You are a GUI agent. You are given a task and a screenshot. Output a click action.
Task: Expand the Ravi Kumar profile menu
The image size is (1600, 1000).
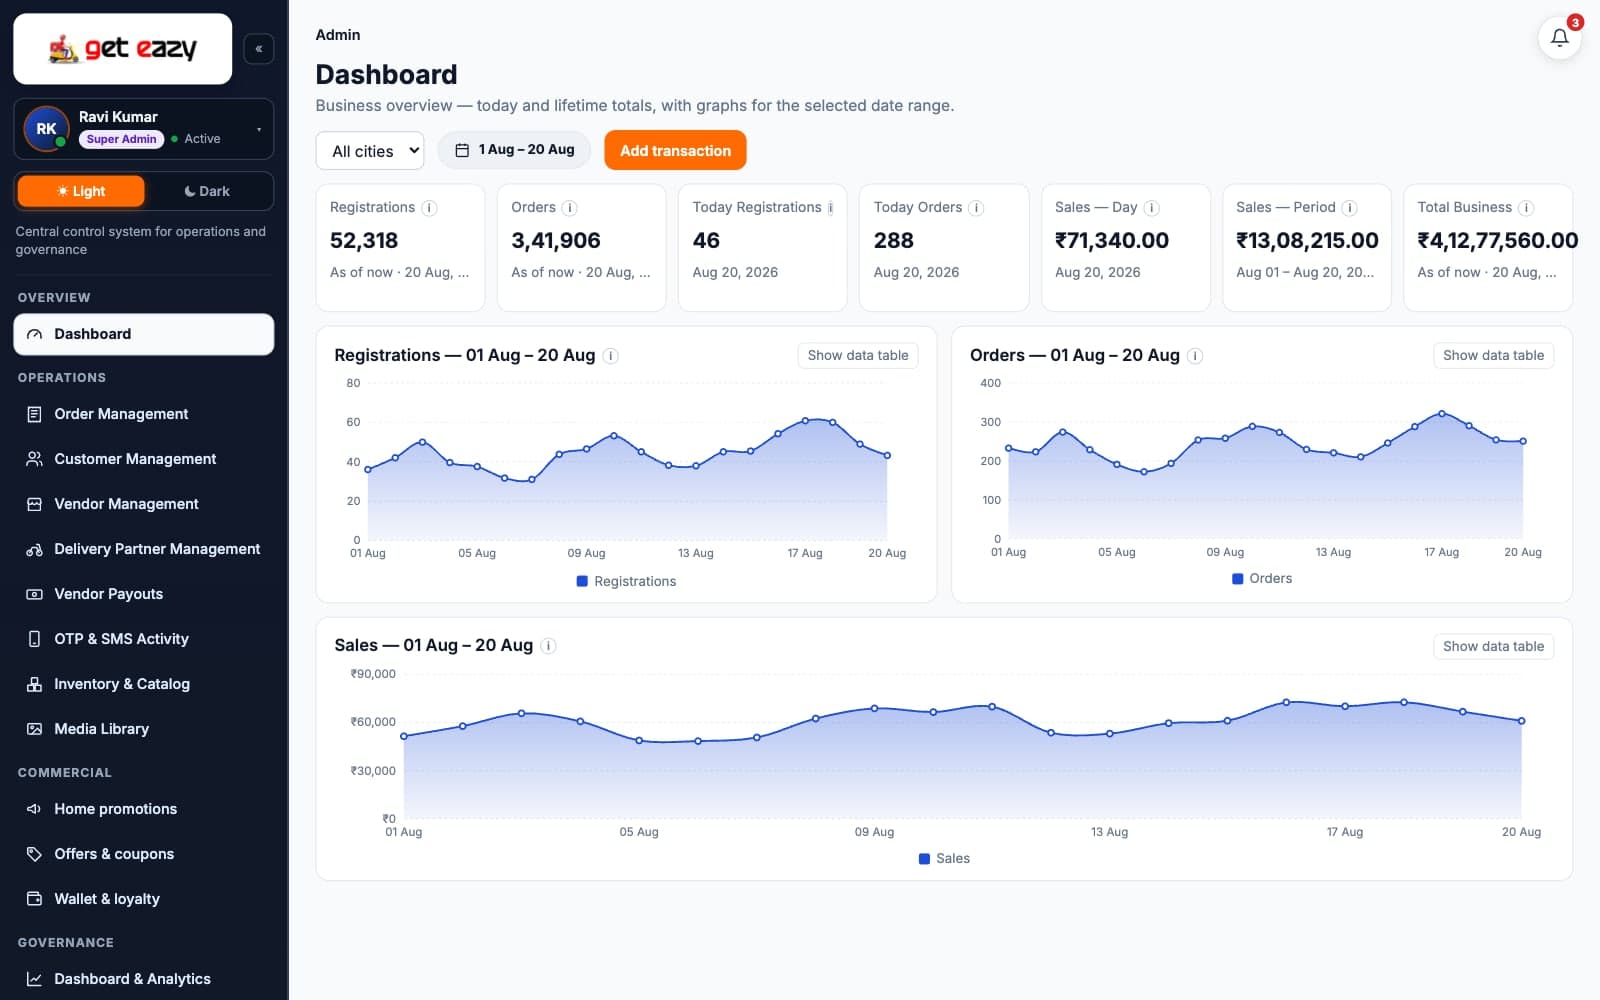pyautogui.click(x=143, y=129)
